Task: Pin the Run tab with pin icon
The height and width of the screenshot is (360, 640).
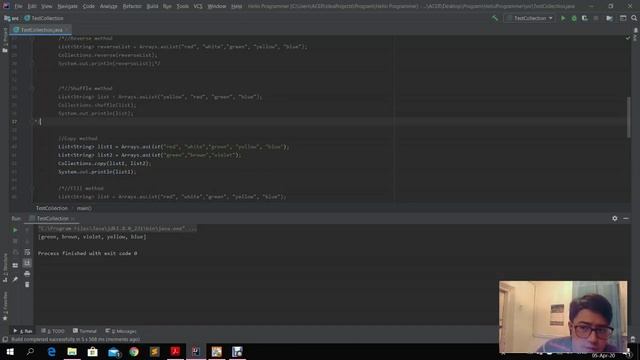Action: (15, 279)
